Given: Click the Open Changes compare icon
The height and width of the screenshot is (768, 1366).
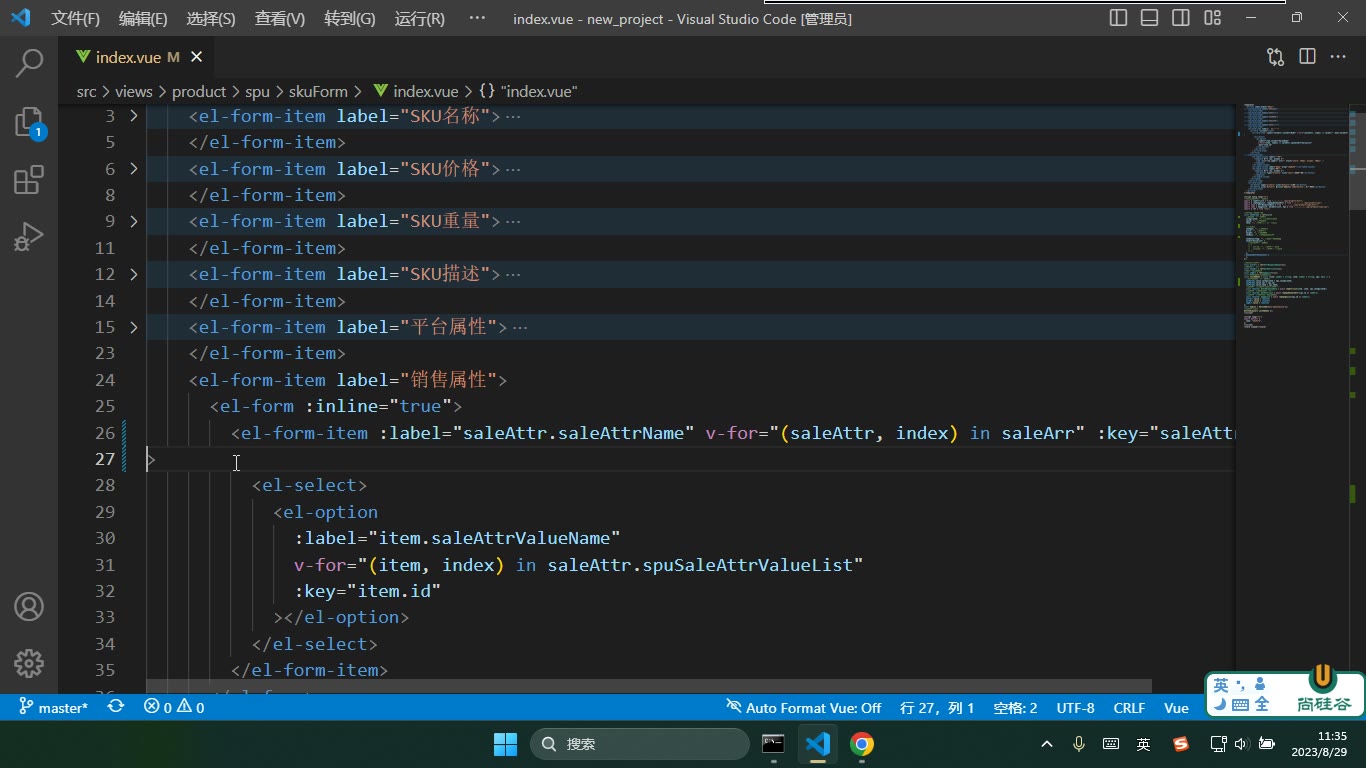Looking at the screenshot, I should [x=1275, y=57].
